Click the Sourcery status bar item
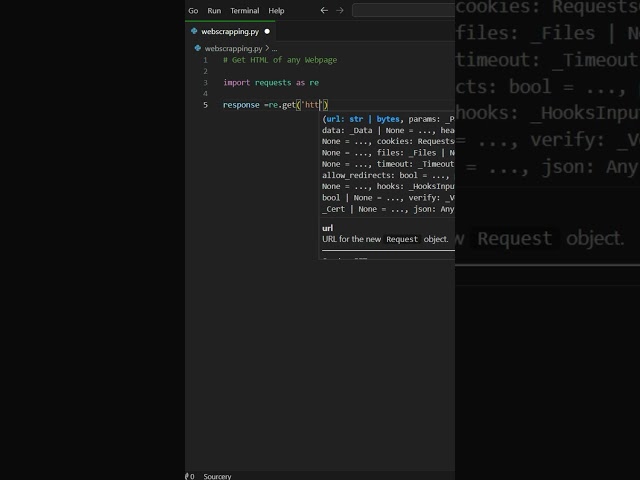This screenshot has height=480, width=640. [217, 476]
